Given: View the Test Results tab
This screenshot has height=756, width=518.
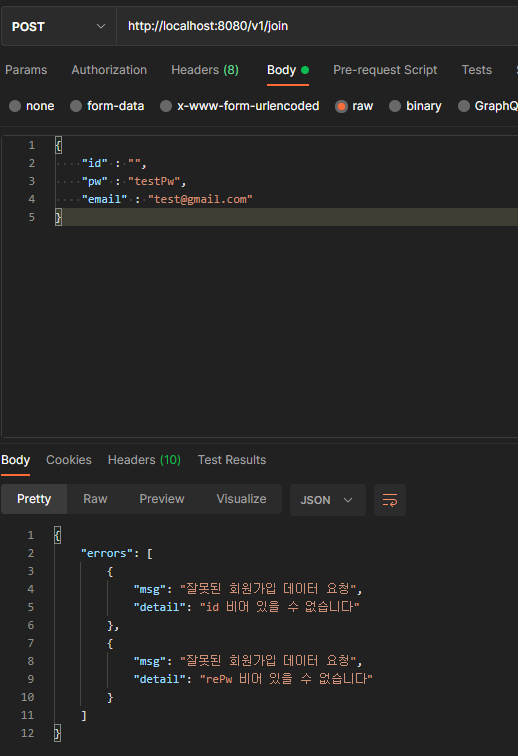Looking at the screenshot, I should (x=232, y=460).
